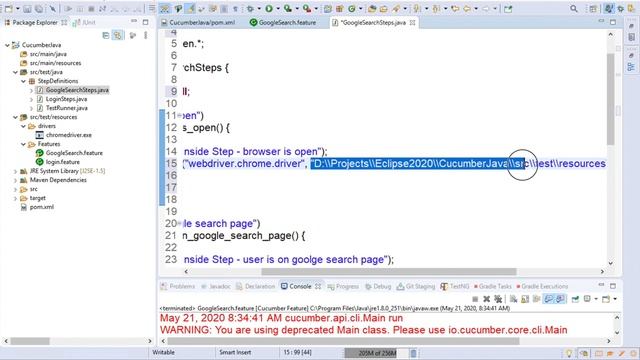Screen dimensions: 640x360
Task: Open the Git Staging view tab
Action: point(416,286)
